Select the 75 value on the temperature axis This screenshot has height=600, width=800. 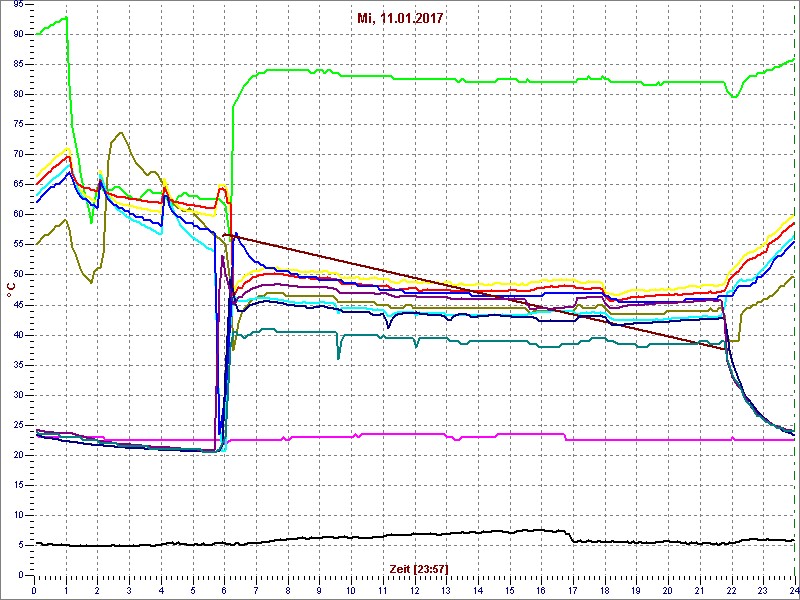(18, 124)
